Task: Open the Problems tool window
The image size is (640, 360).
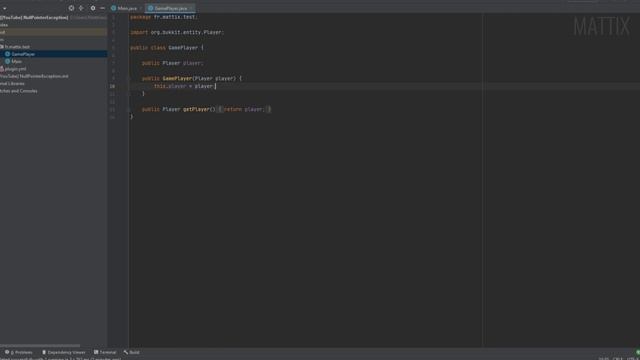Action: point(18,352)
